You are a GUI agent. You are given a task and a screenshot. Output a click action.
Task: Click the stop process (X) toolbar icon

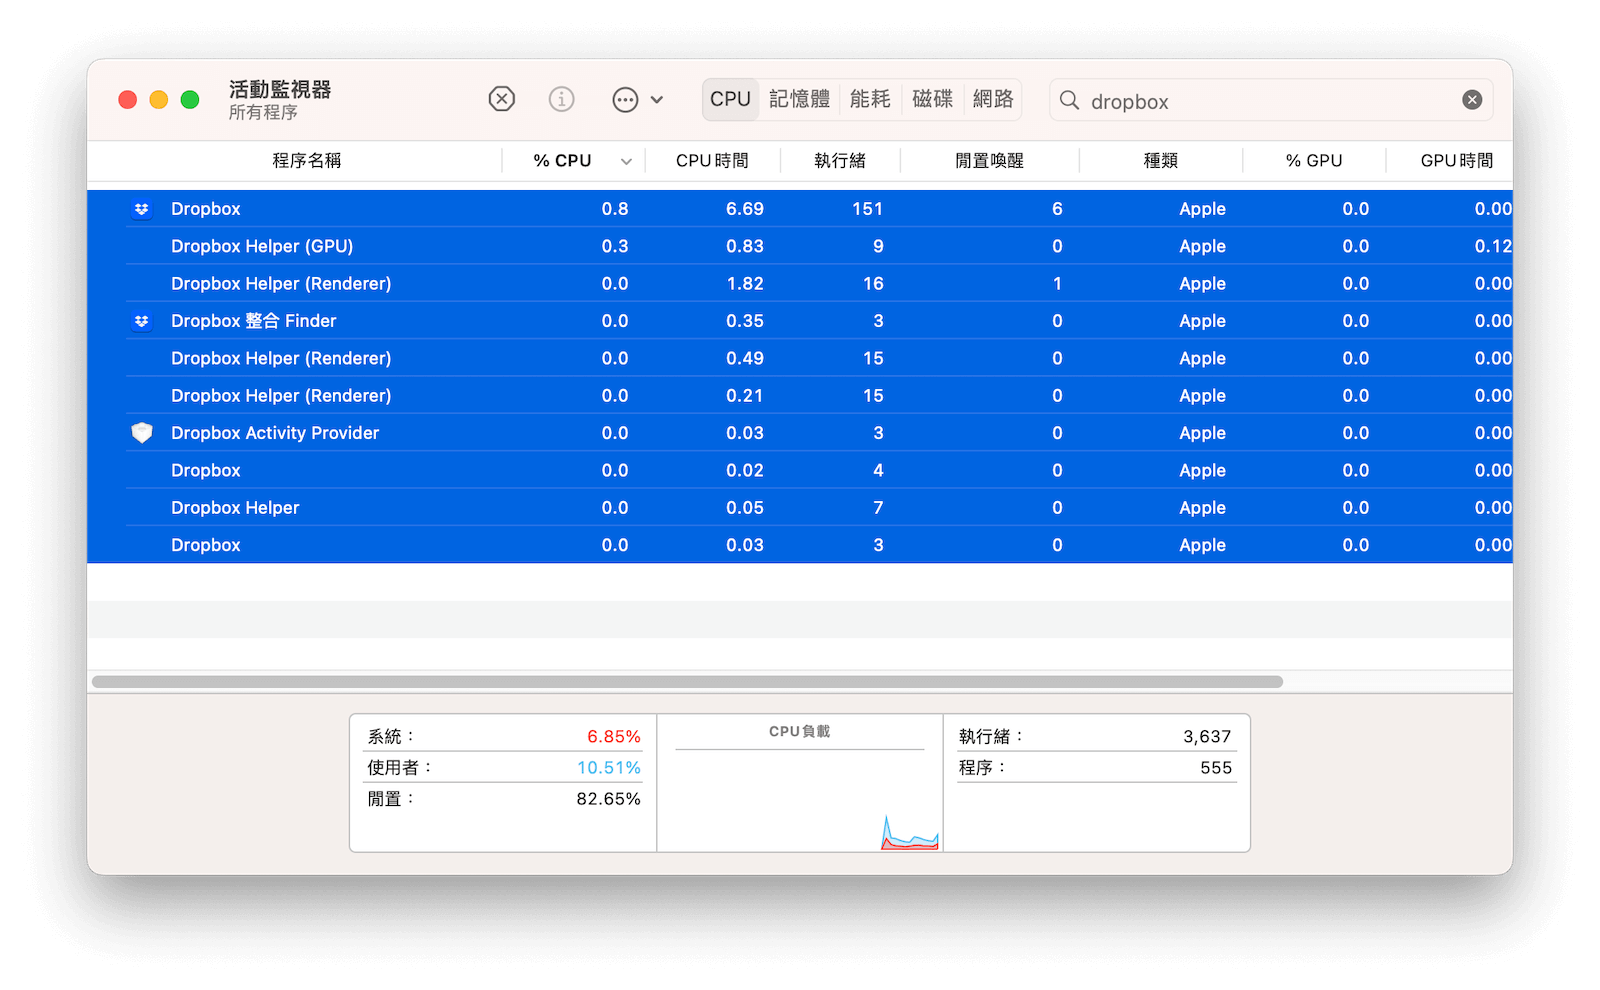[x=502, y=99]
